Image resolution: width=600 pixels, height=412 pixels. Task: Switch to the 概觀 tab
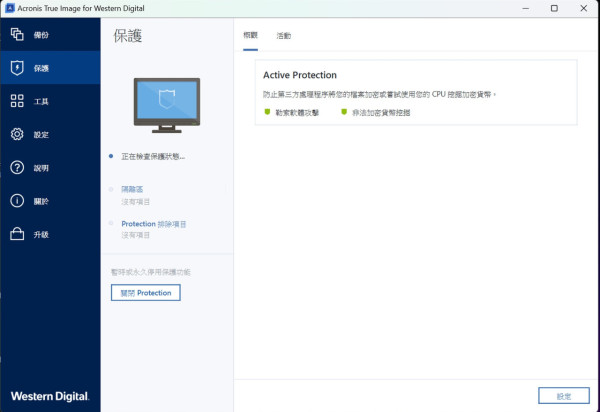point(250,36)
